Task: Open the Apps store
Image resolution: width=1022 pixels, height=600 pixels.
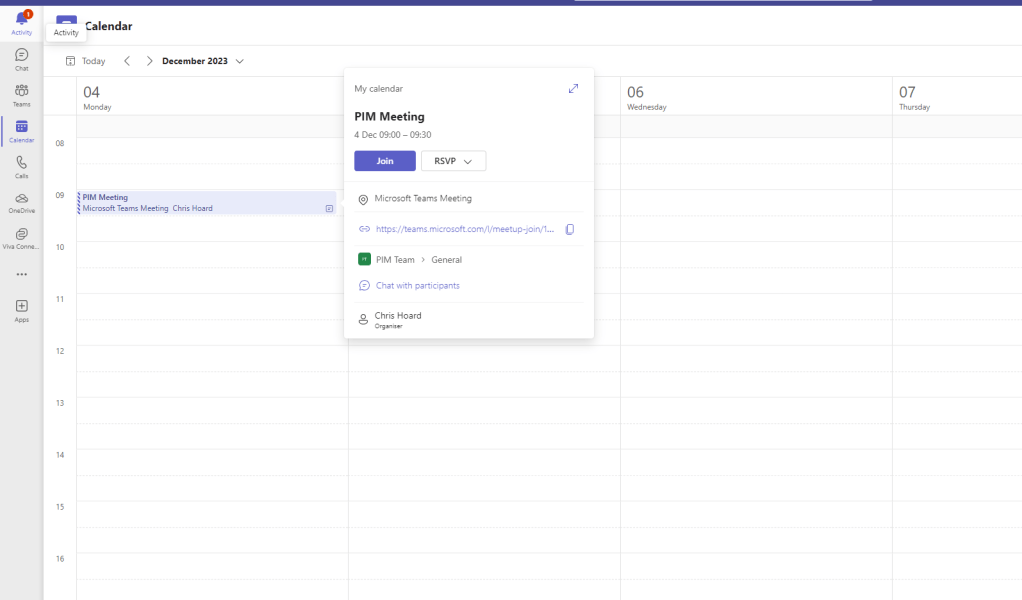Action: click(x=21, y=310)
